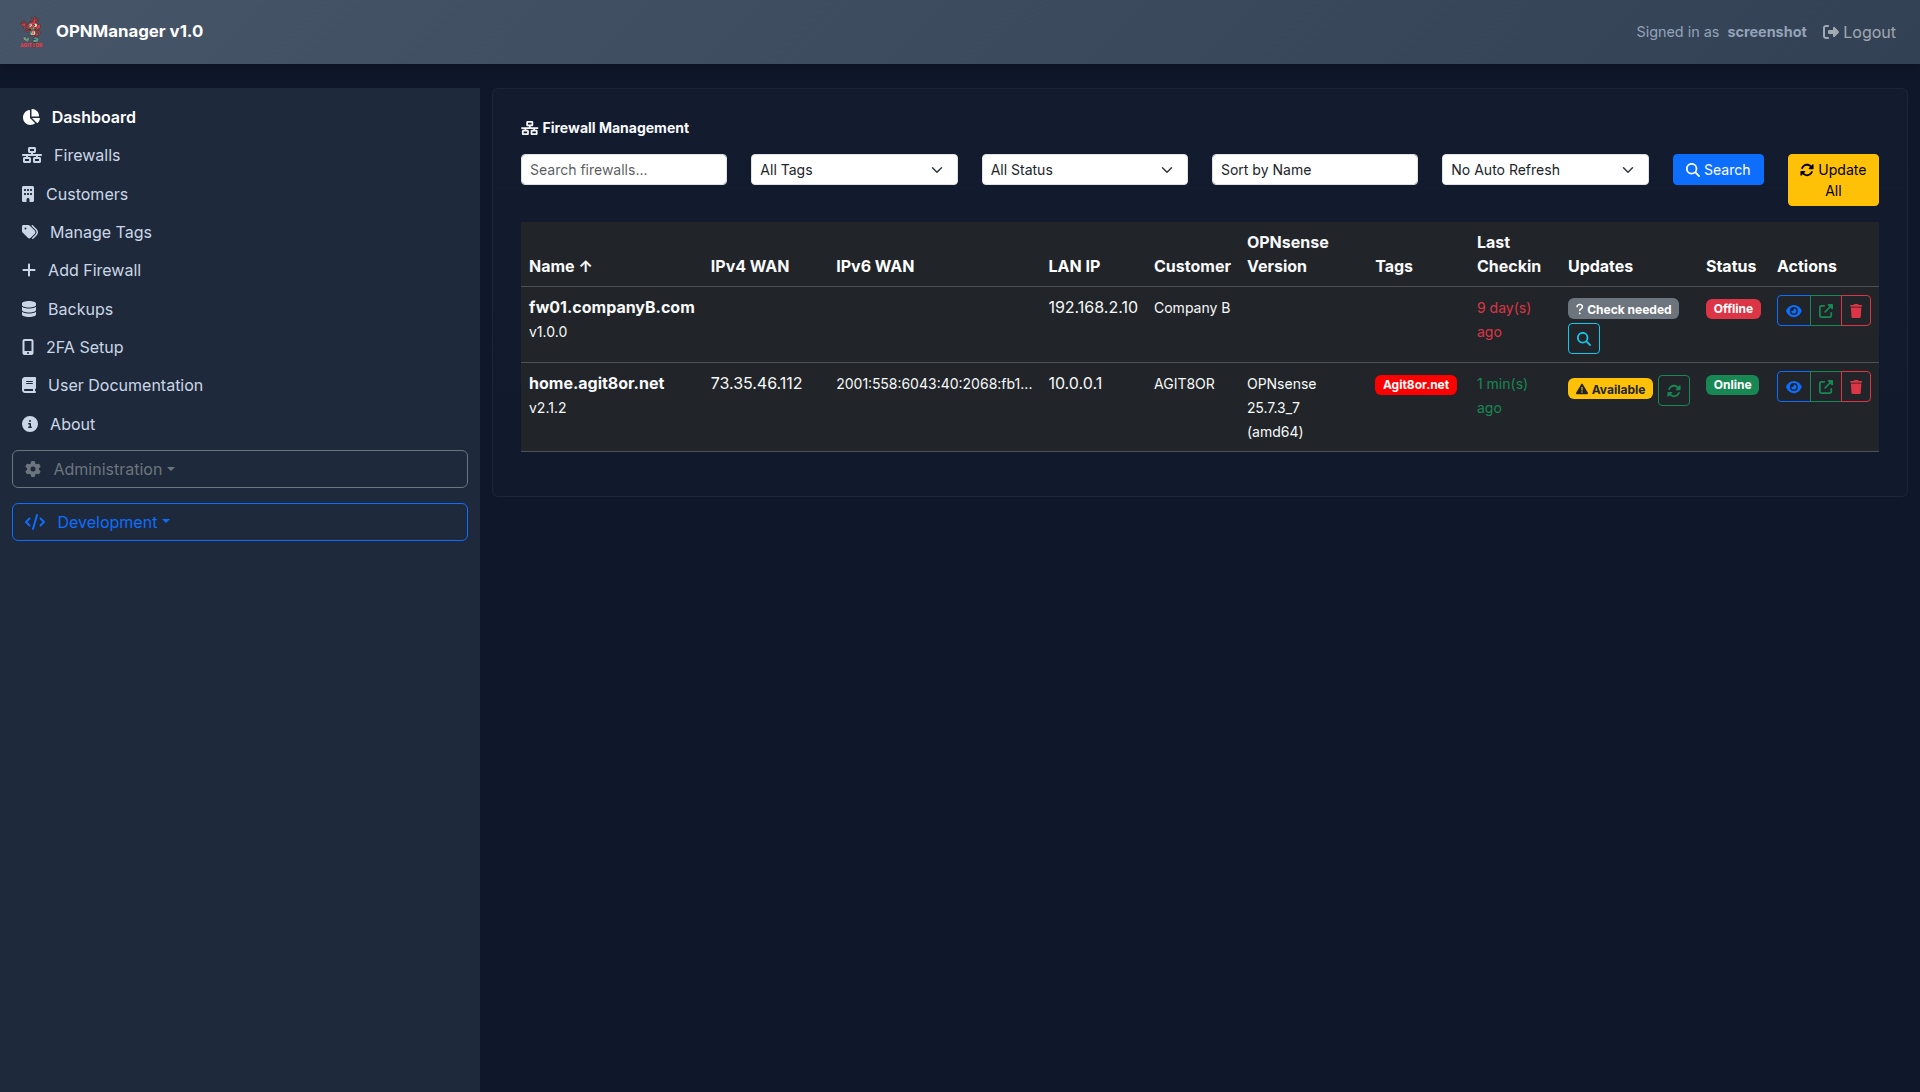Image resolution: width=1920 pixels, height=1092 pixels.
Task: Click the signed-in username screenshot
Action: tap(1767, 32)
